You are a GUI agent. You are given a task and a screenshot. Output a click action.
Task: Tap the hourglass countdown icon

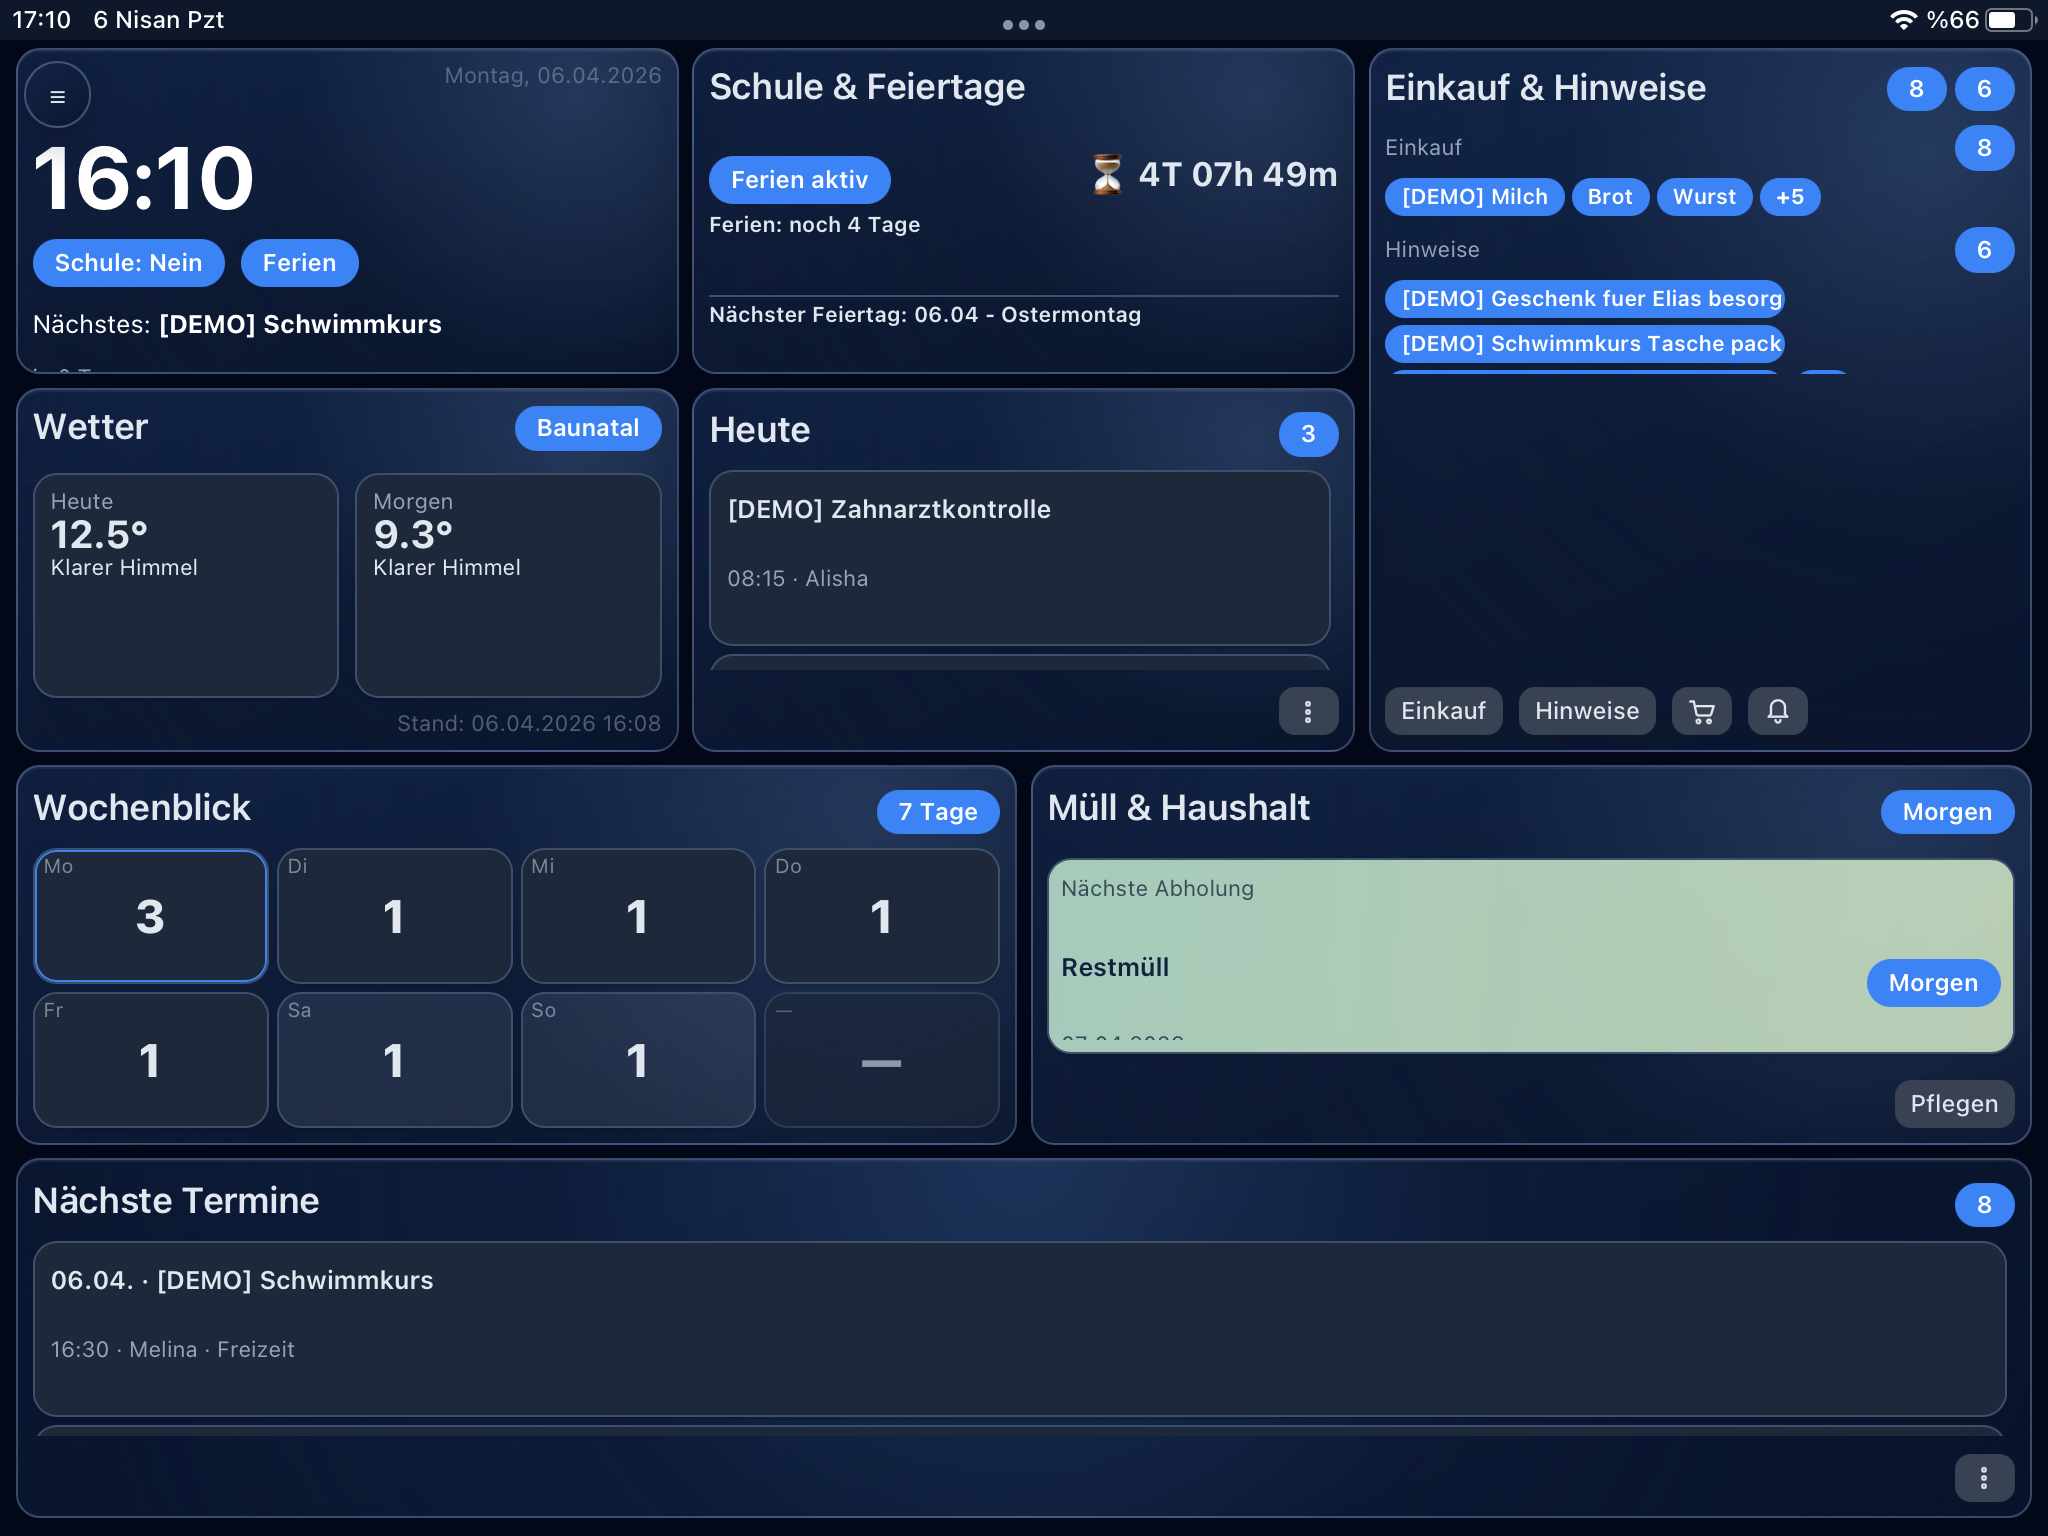pyautogui.click(x=1107, y=175)
